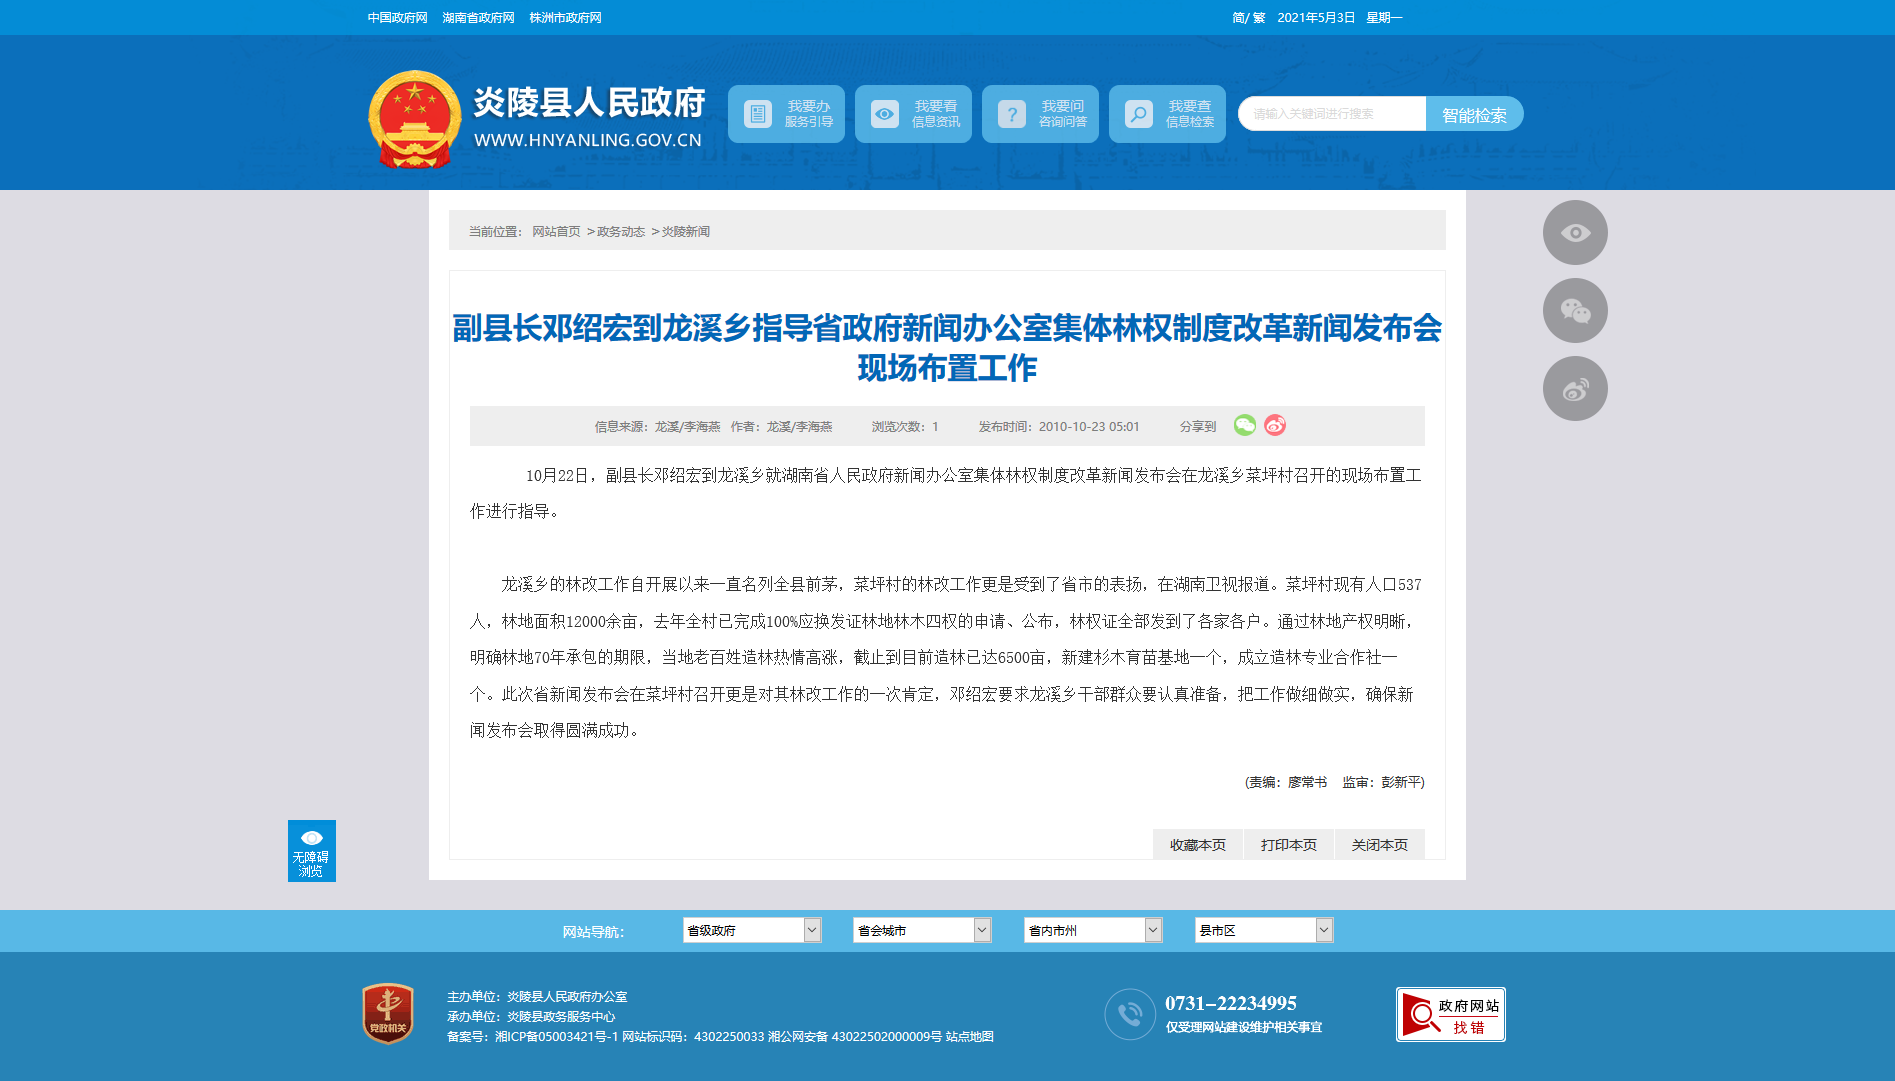Screen dimensions: 1895x1081
Task: Open 我要看 信息资讯 section
Action: pyautogui.click(x=913, y=114)
